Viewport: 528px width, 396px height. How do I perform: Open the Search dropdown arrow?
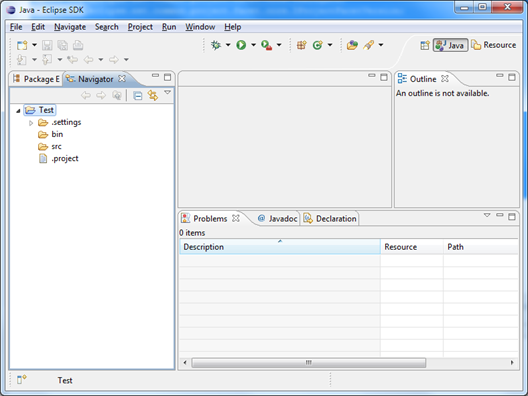point(381,44)
